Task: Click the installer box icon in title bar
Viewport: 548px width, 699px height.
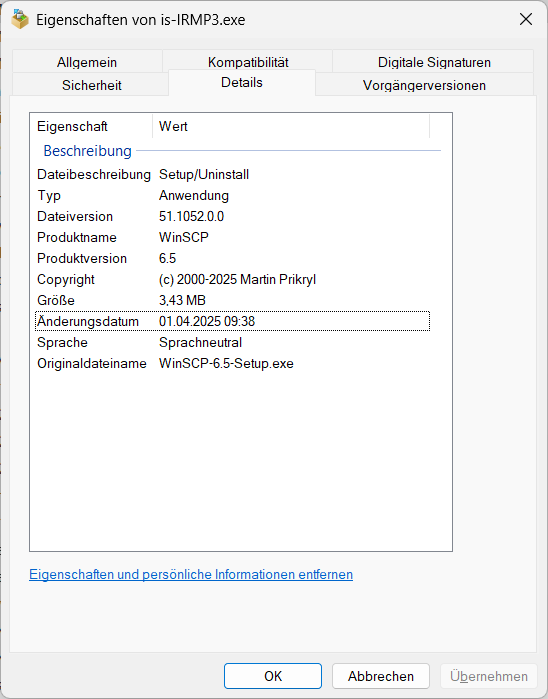Action: (20, 19)
